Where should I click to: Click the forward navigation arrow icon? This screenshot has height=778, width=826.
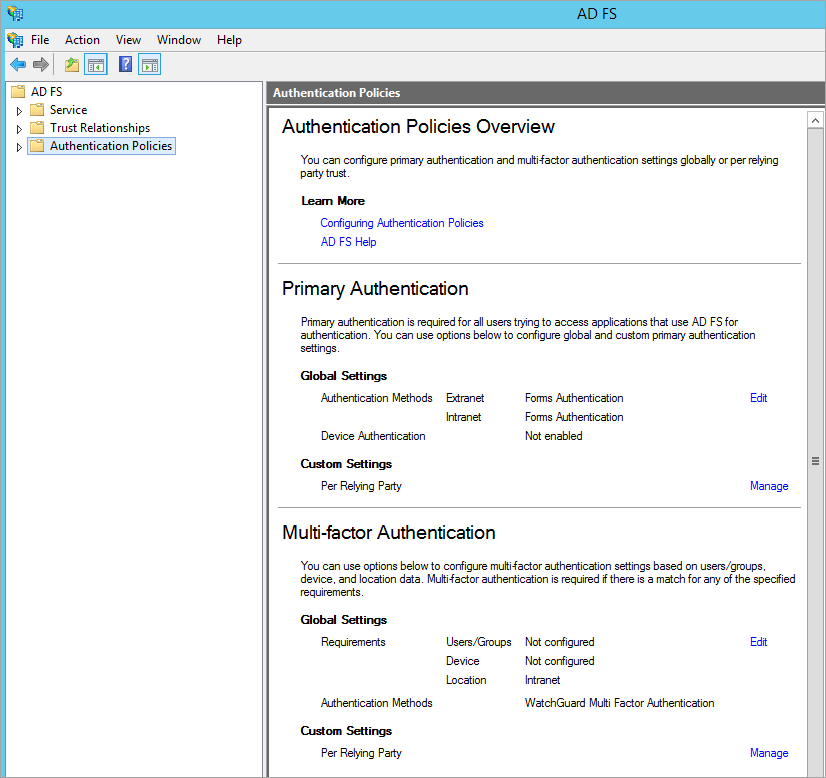[x=39, y=64]
